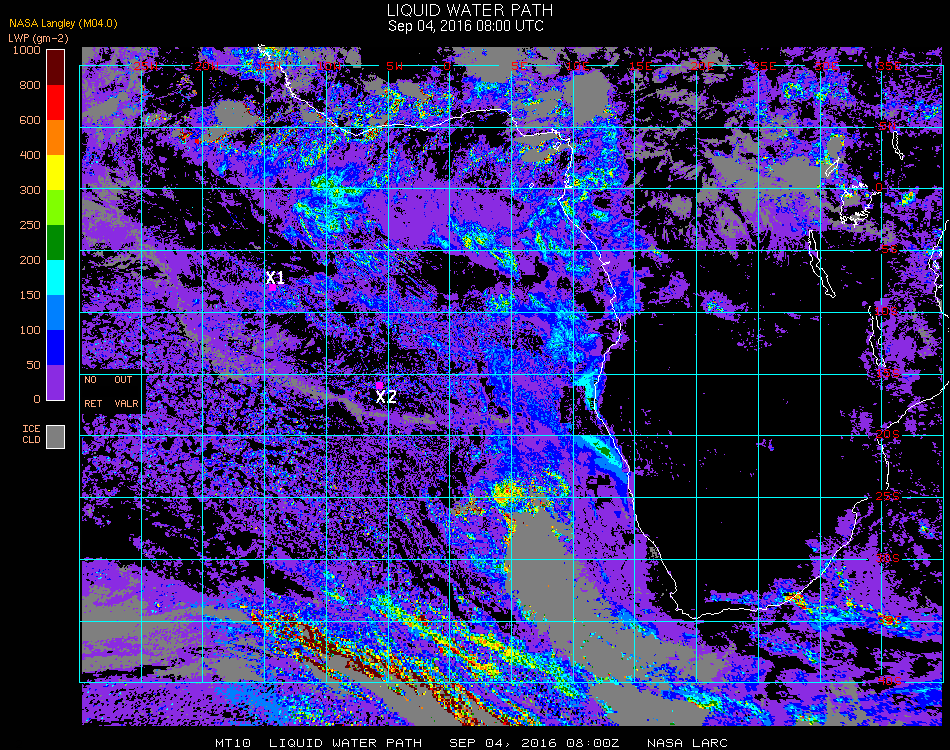Select the orange 400–600 legend color
The width and height of the screenshot is (950, 750).
[x=56, y=138]
